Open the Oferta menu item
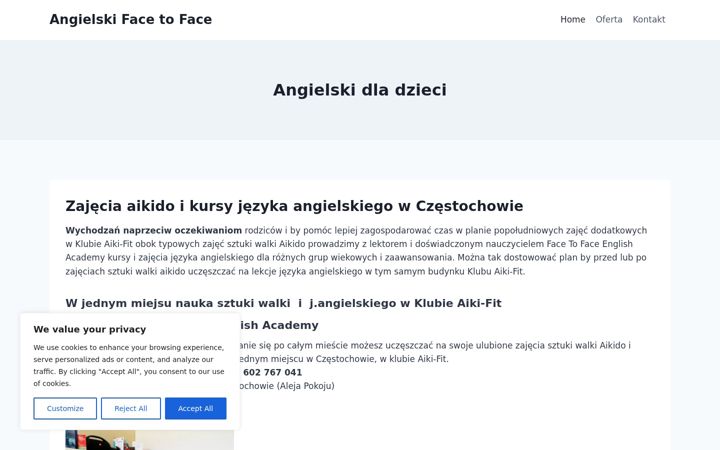This screenshot has width=720, height=450. point(609,19)
